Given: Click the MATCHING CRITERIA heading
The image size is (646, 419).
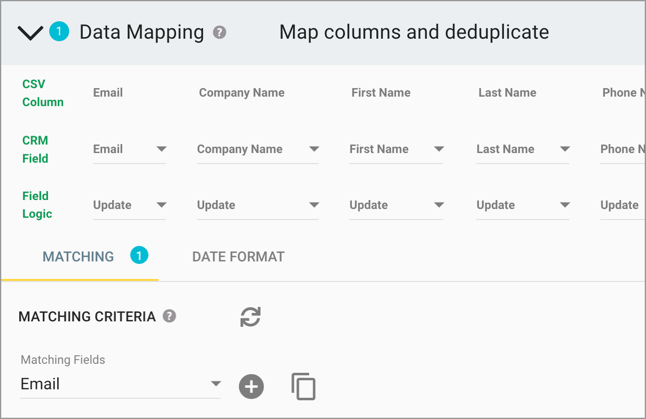Looking at the screenshot, I should coord(87,316).
